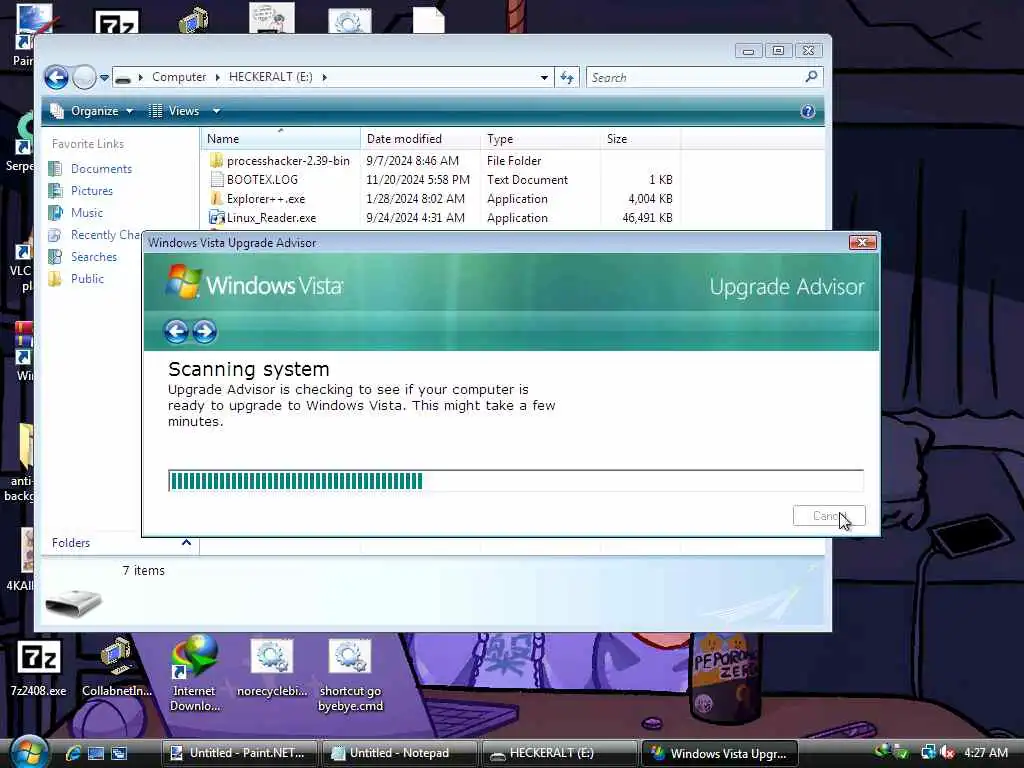Open Explorer help icon

807,111
